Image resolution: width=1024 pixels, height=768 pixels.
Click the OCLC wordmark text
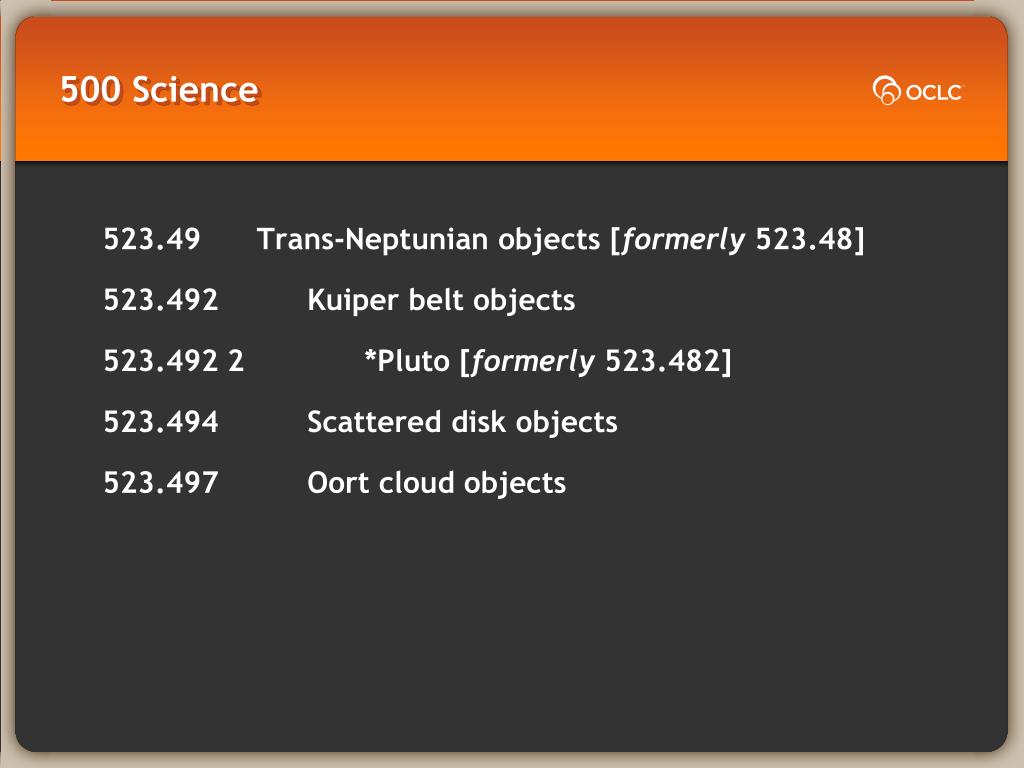[x=934, y=92]
